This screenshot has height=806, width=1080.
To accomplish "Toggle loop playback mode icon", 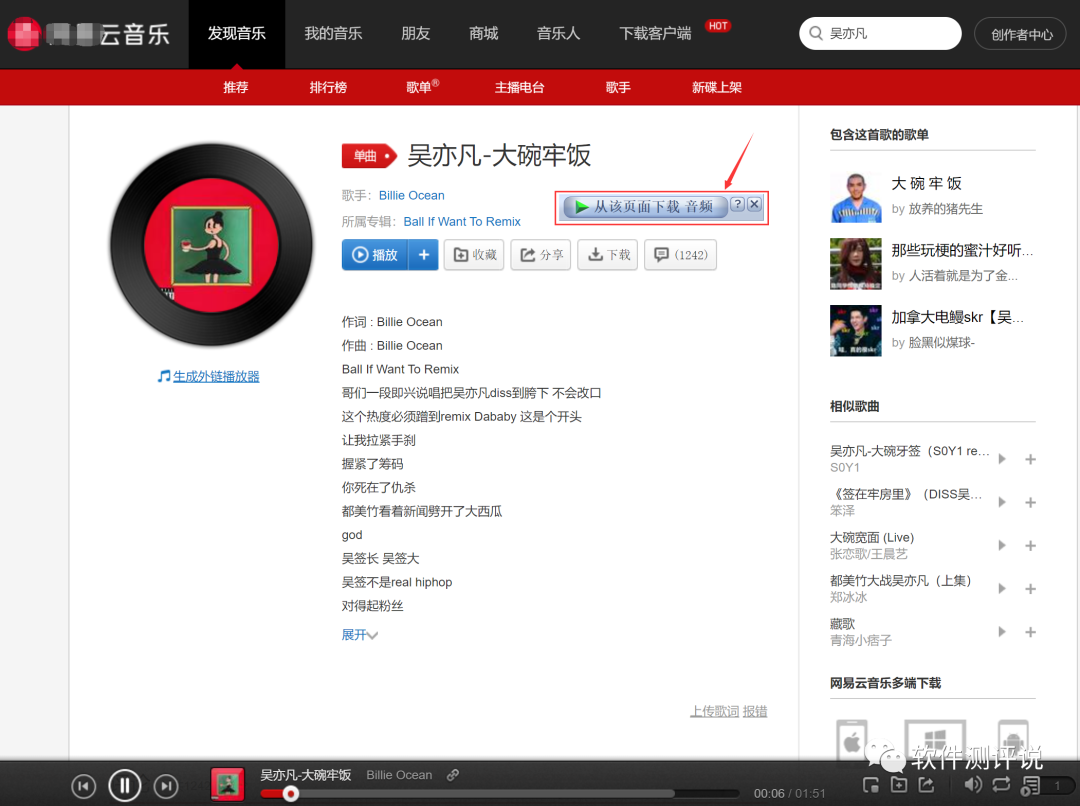I will (1001, 784).
